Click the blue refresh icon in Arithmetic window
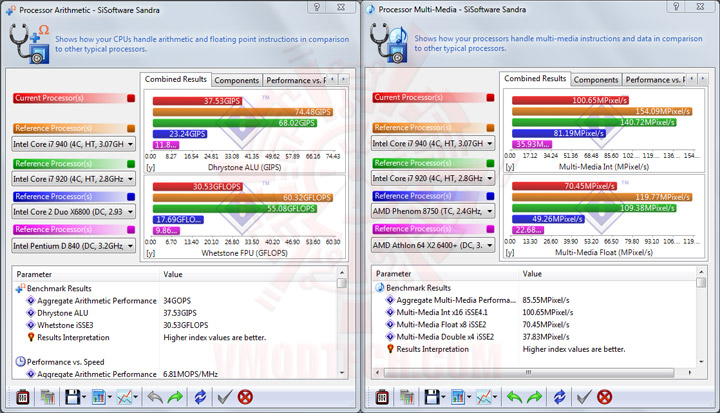 pos(200,397)
